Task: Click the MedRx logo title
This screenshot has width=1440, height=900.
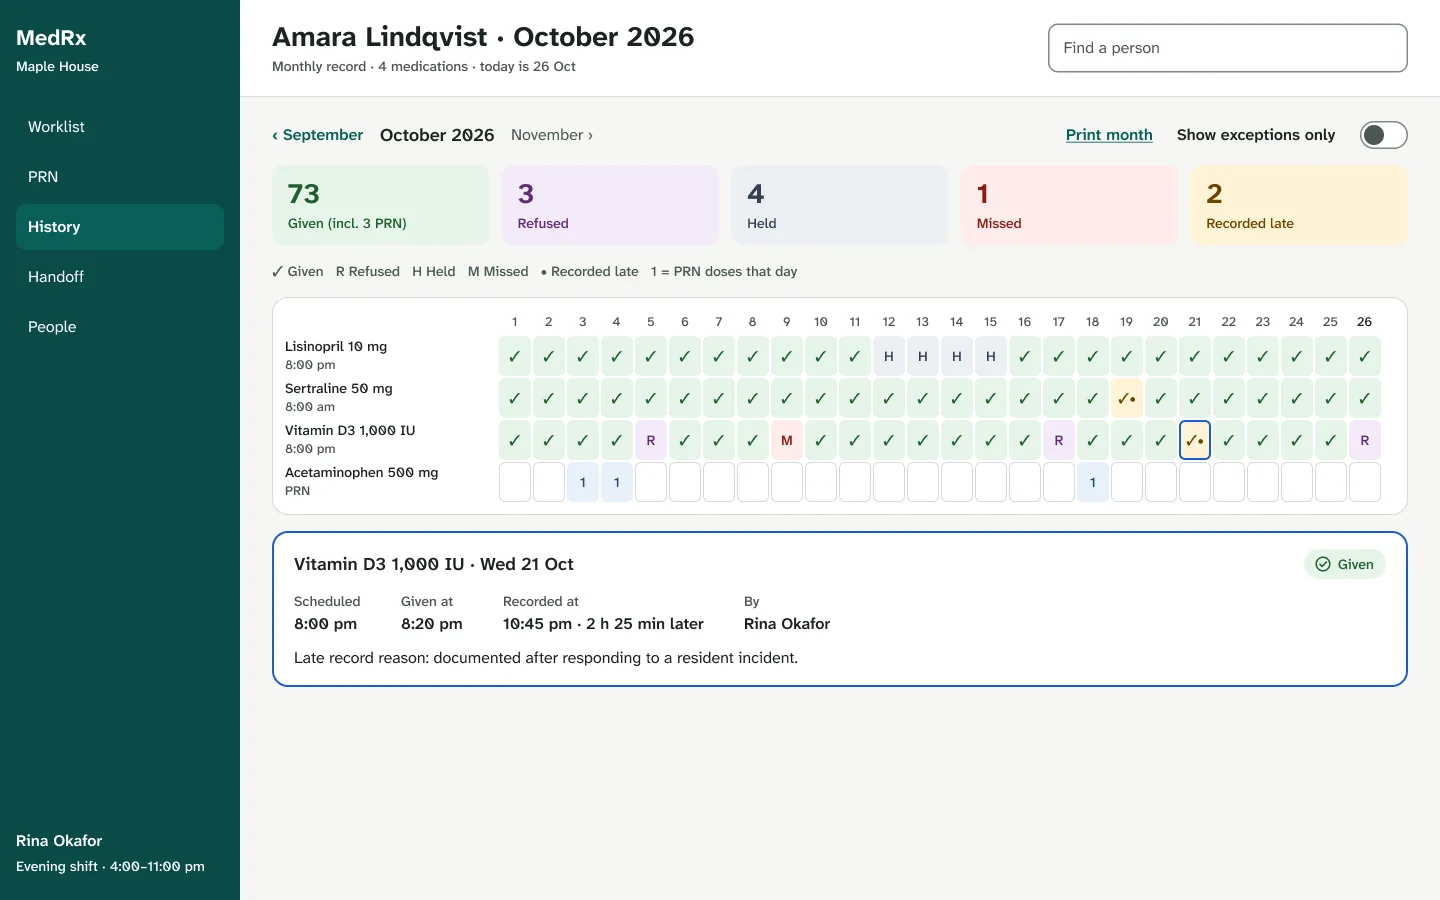Action: 51,38
